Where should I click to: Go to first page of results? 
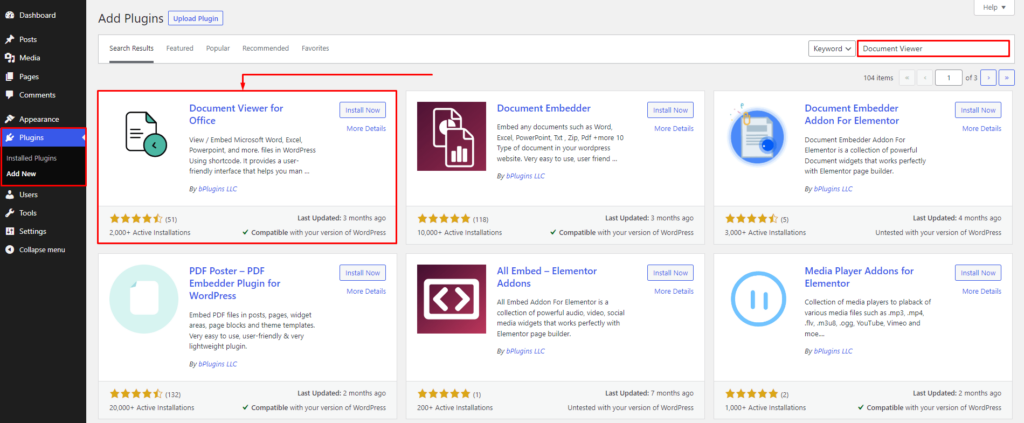pyautogui.click(x=906, y=78)
